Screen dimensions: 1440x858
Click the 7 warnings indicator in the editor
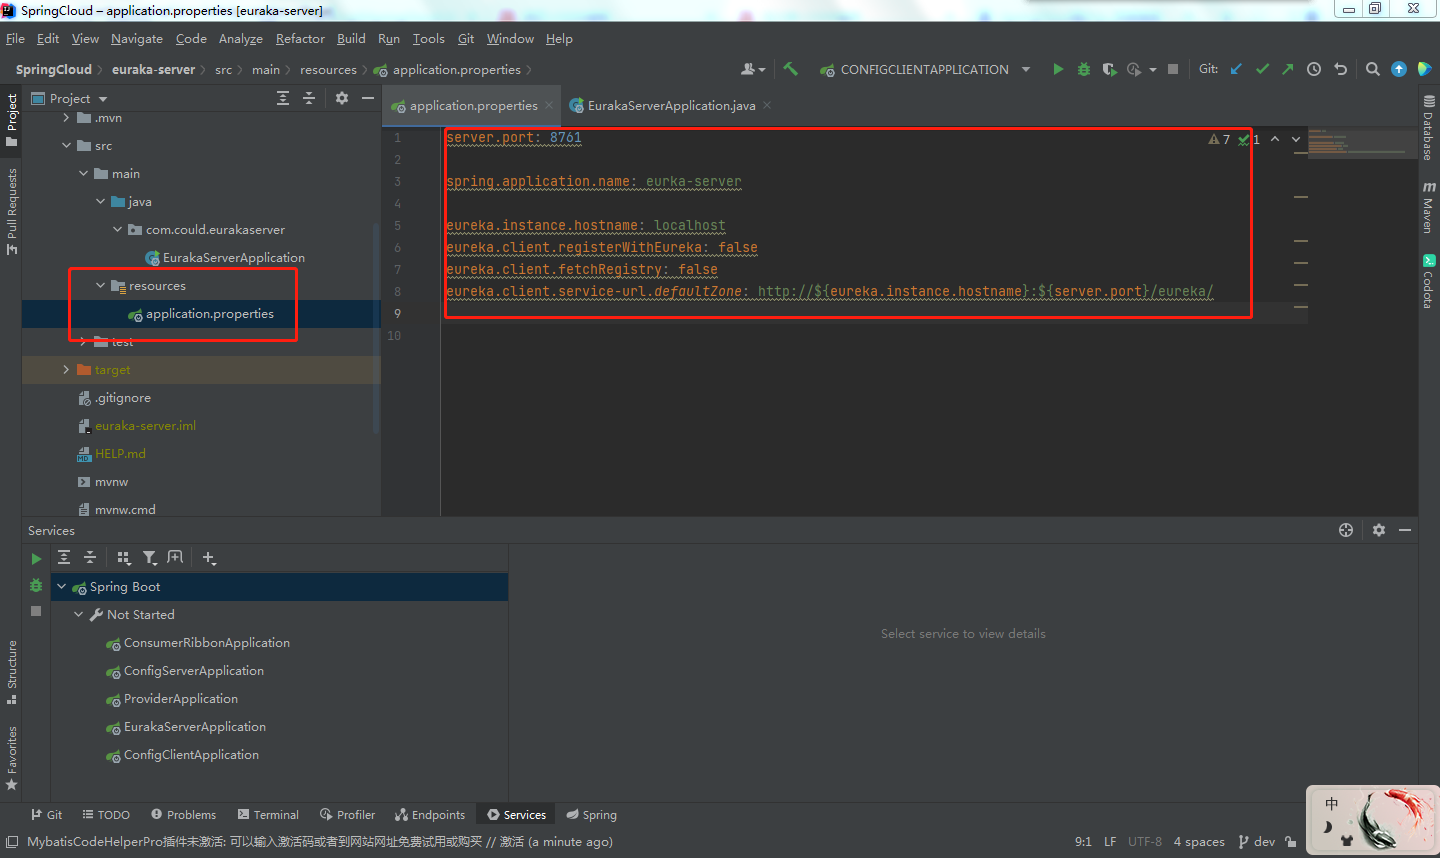pos(1219,139)
